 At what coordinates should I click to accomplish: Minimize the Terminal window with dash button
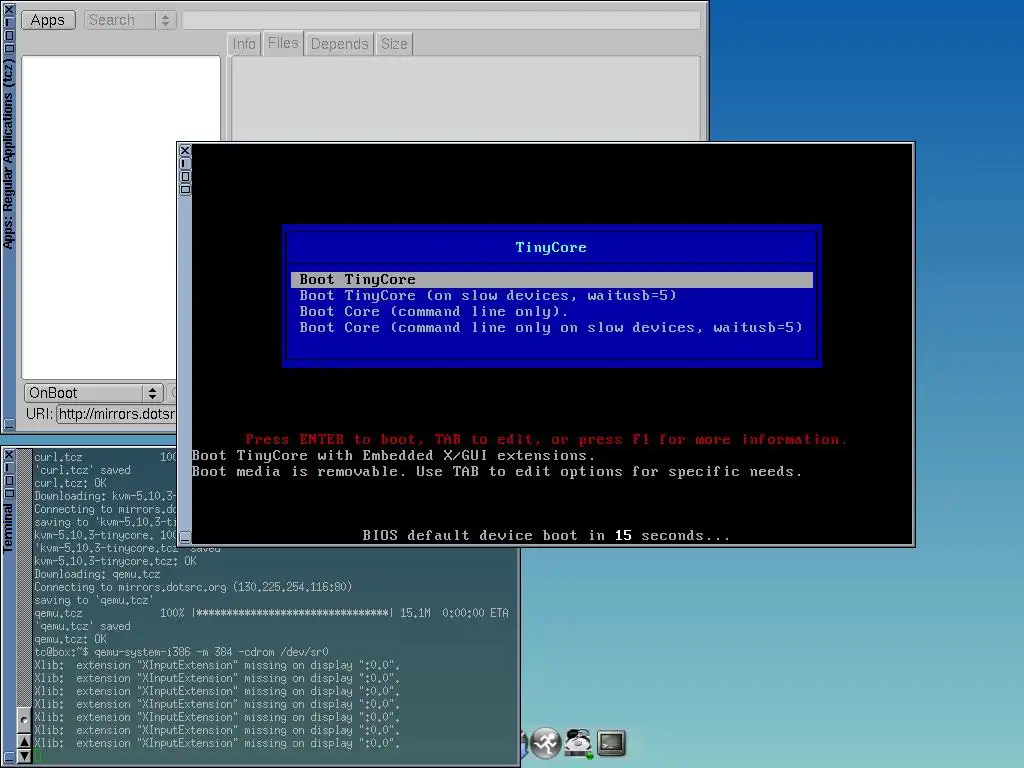[x=9, y=467]
